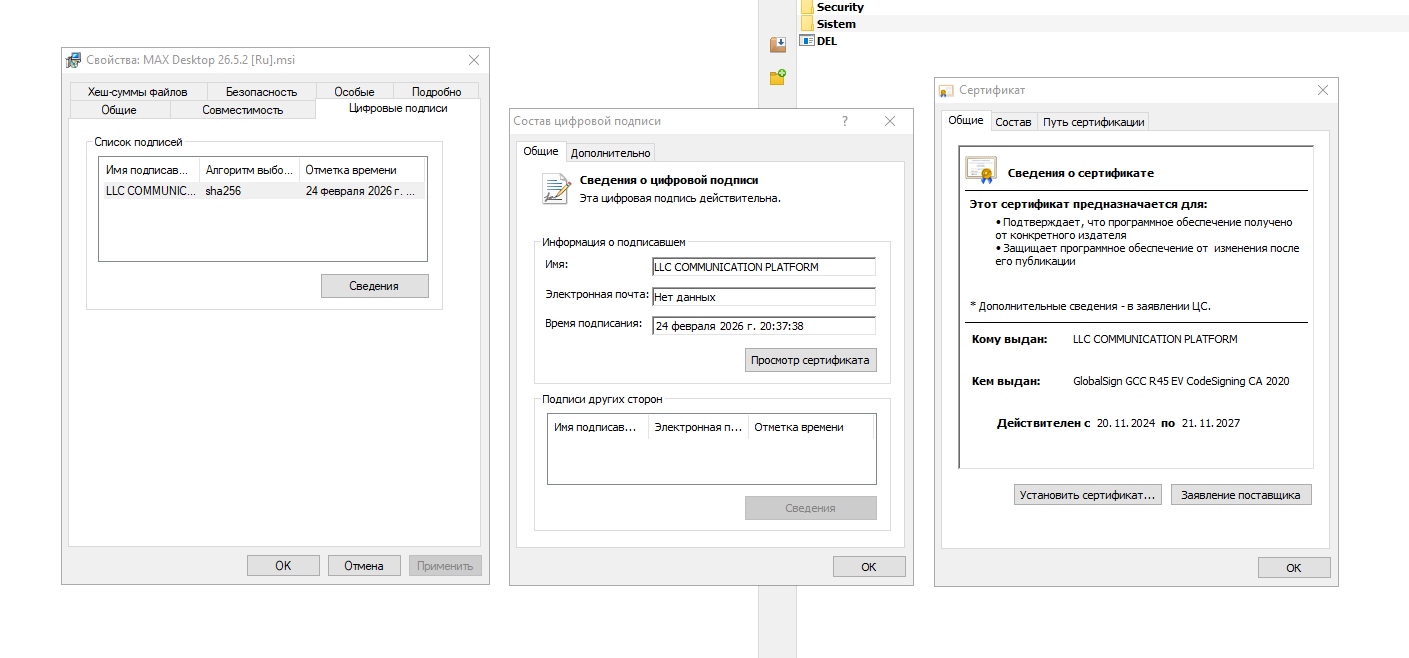Click OK in the Сертификат window
This screenshot has width=1409, height=658.
(x=1294, y=568)
